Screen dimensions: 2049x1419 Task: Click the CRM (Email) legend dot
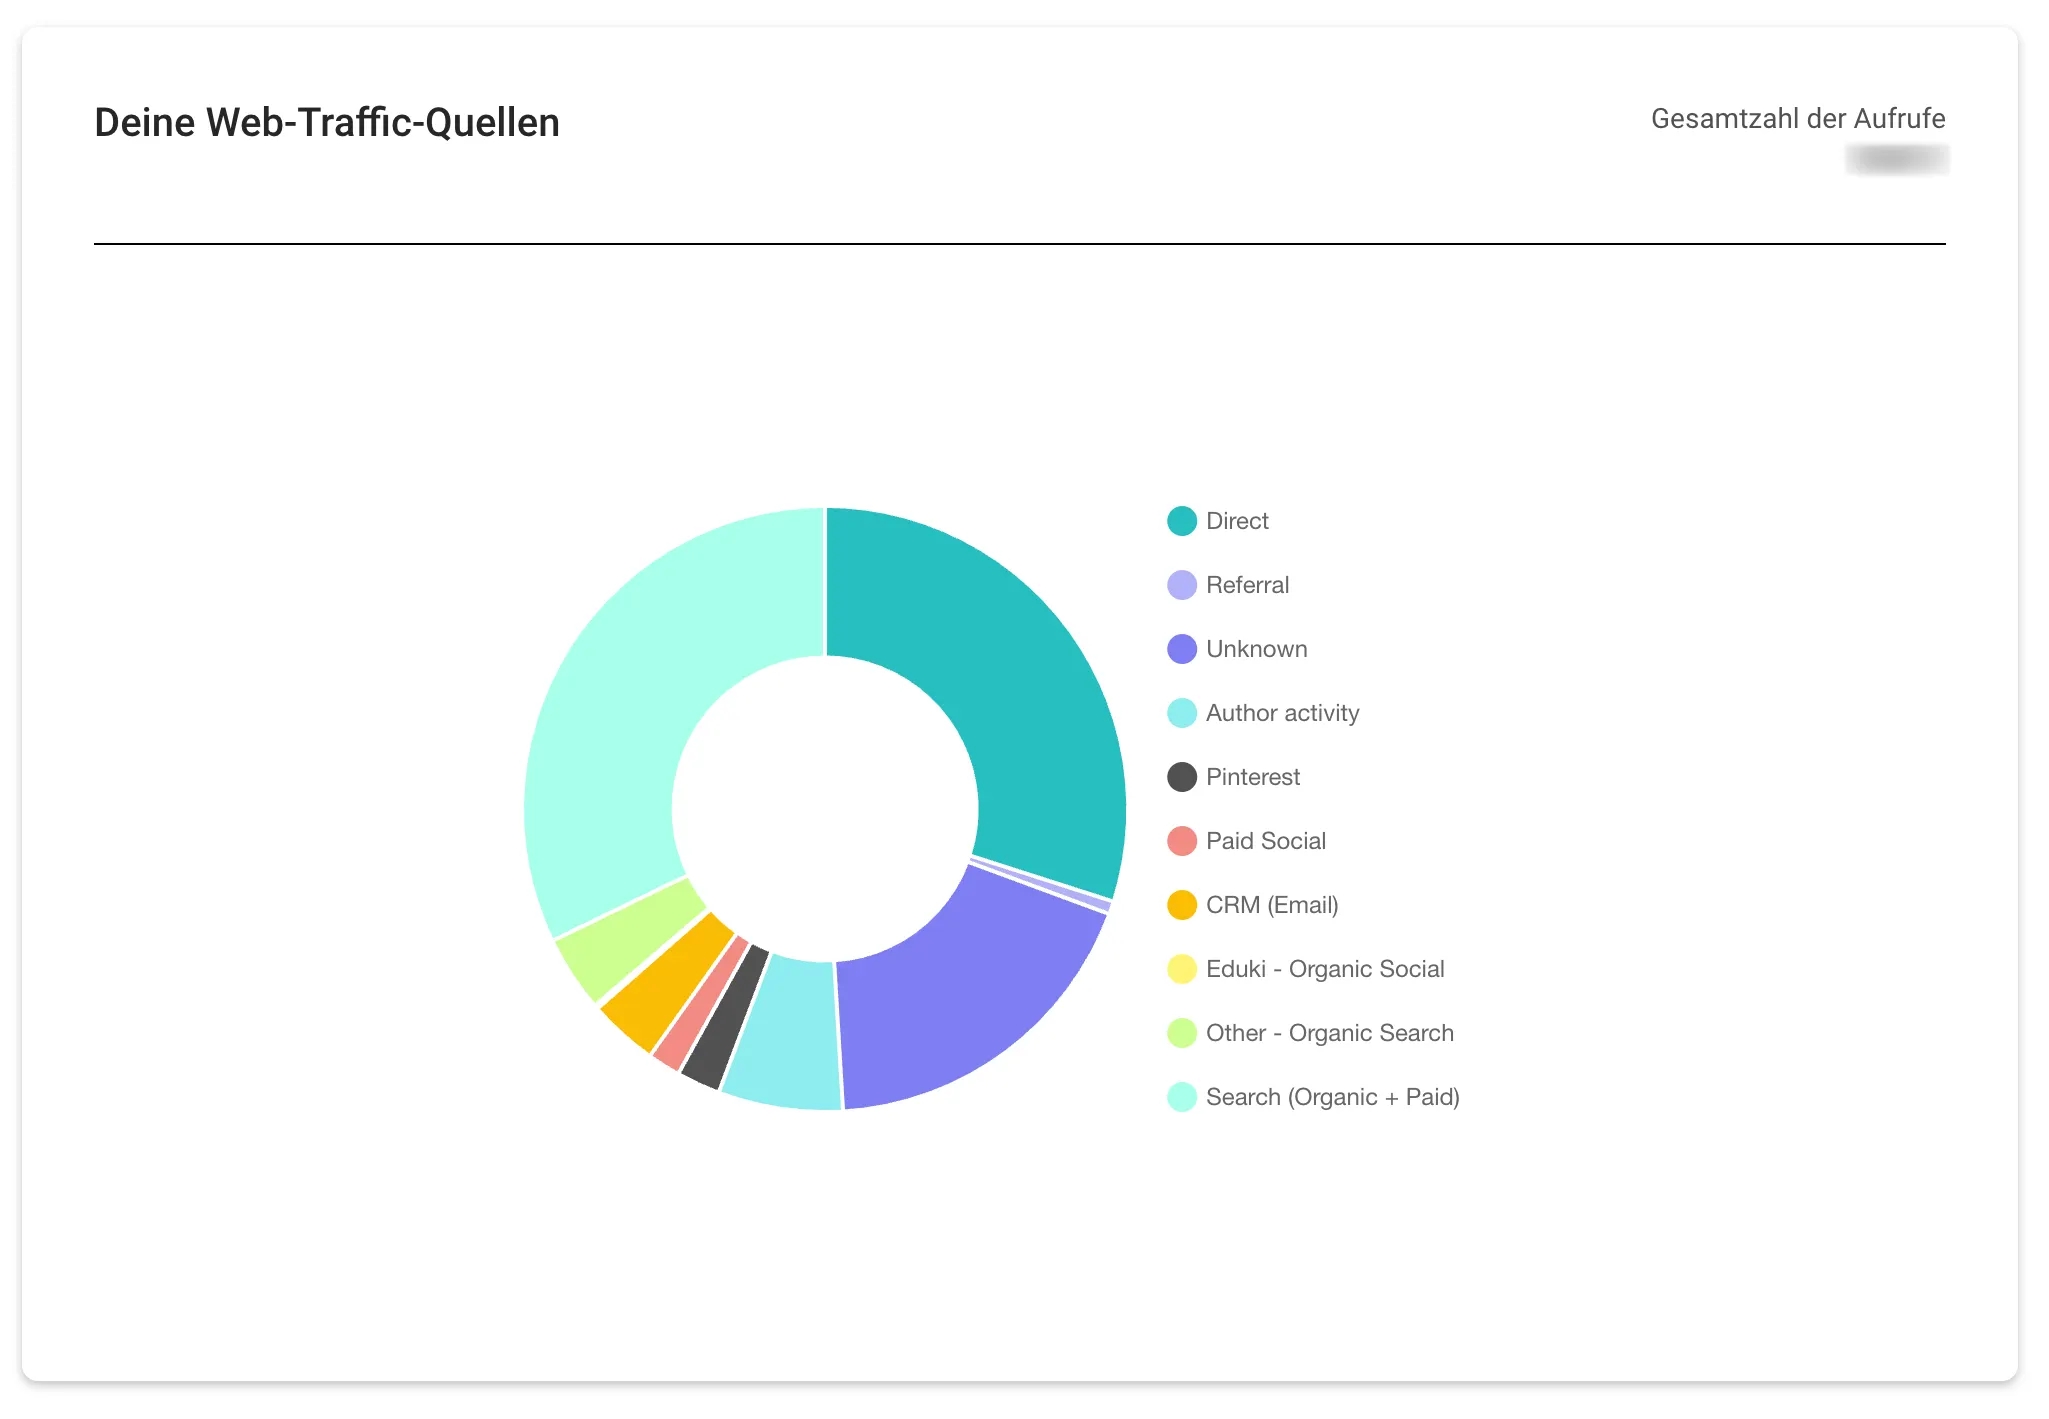coord(1181,905)
